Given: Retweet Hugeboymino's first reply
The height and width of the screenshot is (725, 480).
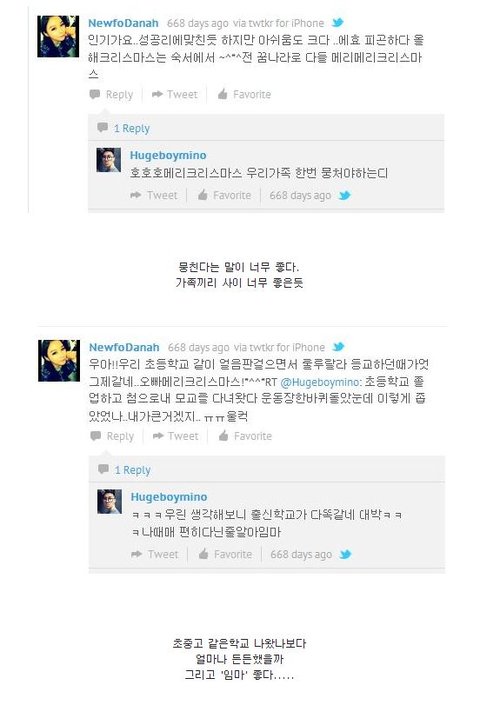Looking at the screenshot, I should pyautogui.click(x=154, y=195).
